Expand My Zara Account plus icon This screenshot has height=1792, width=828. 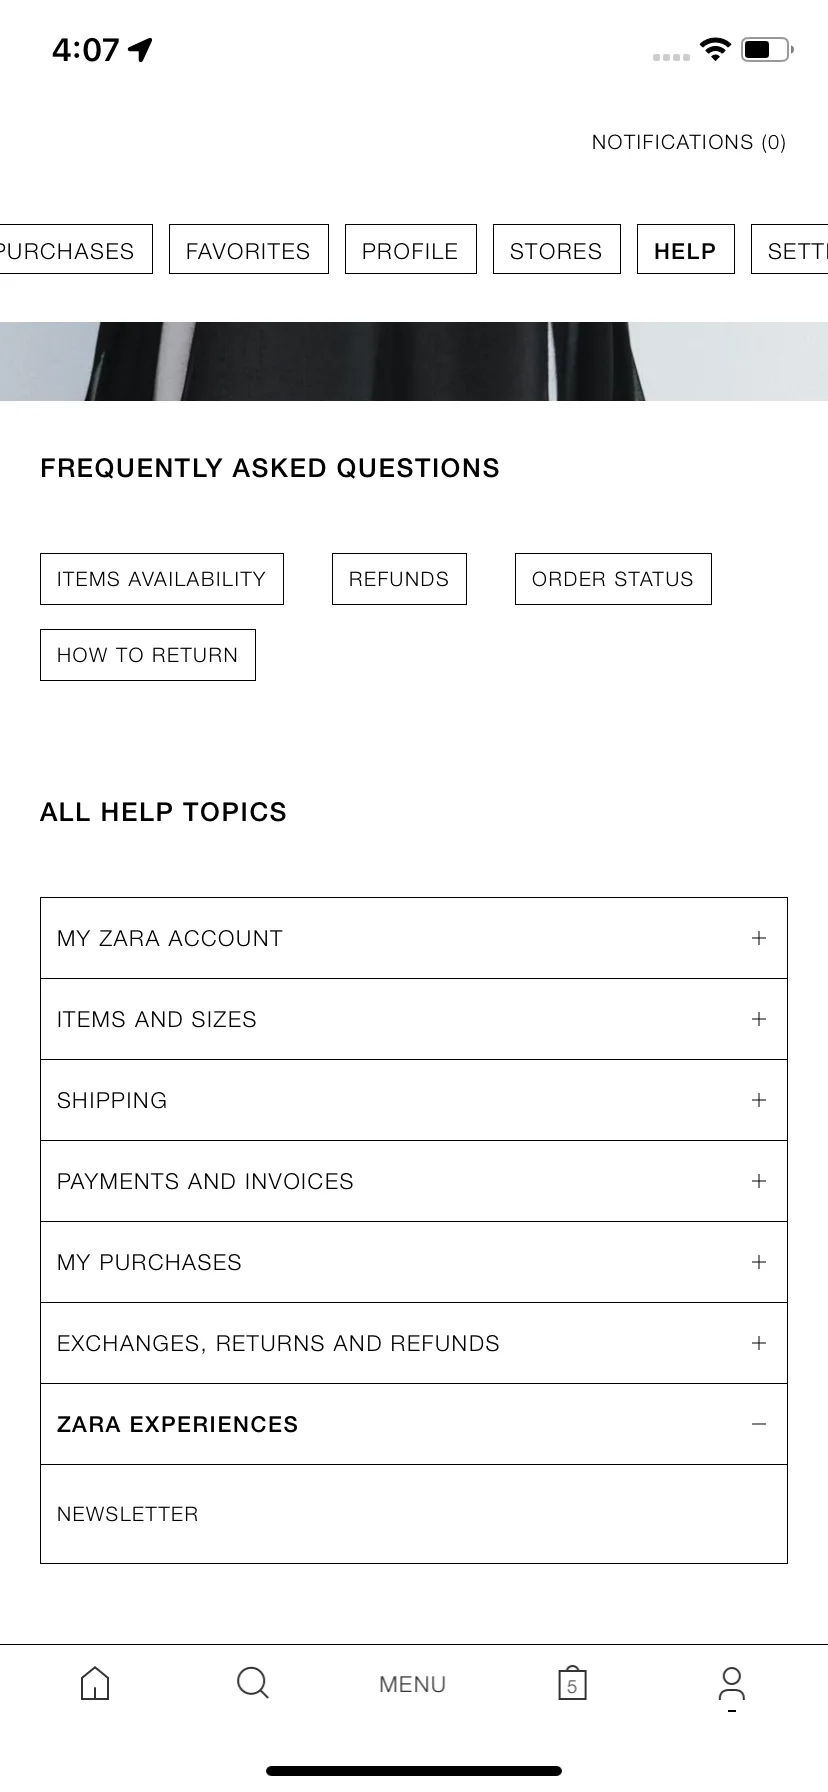point(759,938)
